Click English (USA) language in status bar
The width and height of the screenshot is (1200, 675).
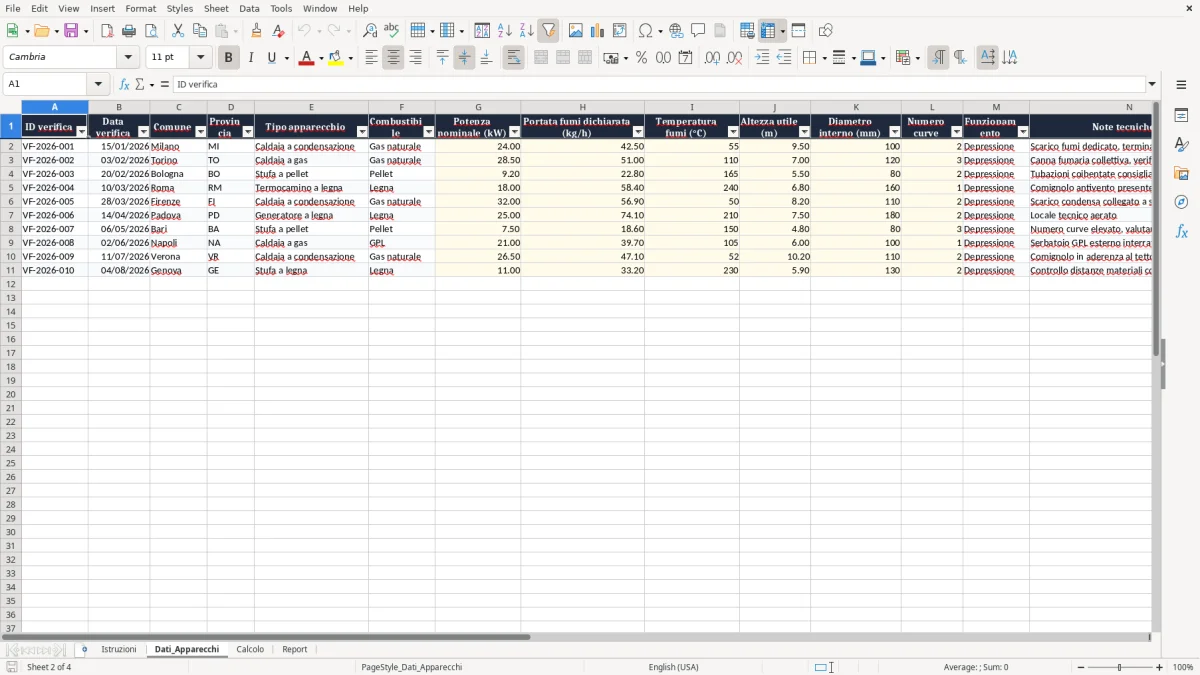tap(673, 667)
